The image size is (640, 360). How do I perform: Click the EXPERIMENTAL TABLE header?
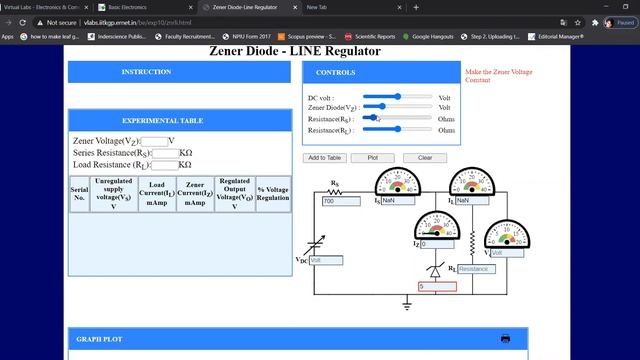(x=180, y=120)
